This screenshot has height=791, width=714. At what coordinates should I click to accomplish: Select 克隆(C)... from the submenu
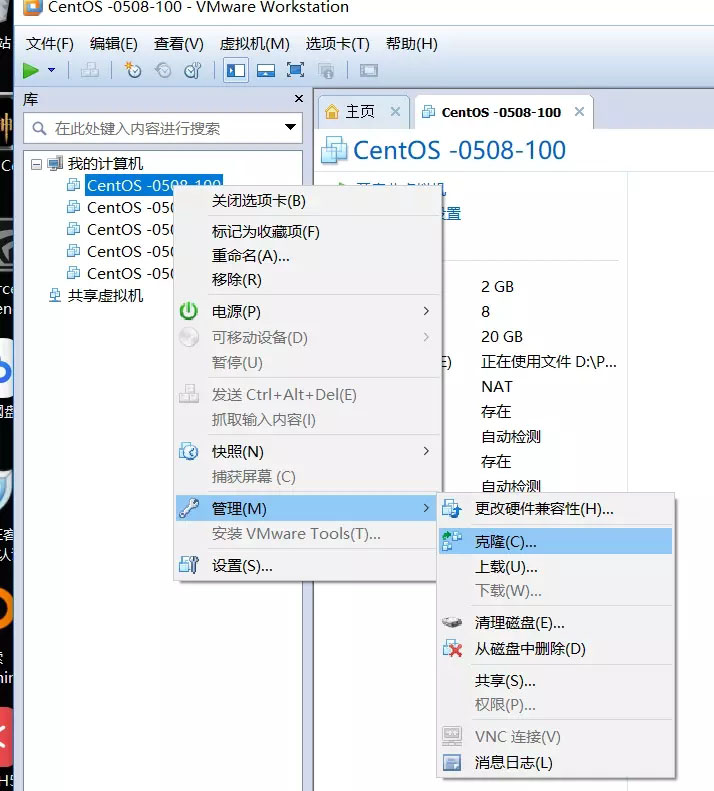point(506,542)
